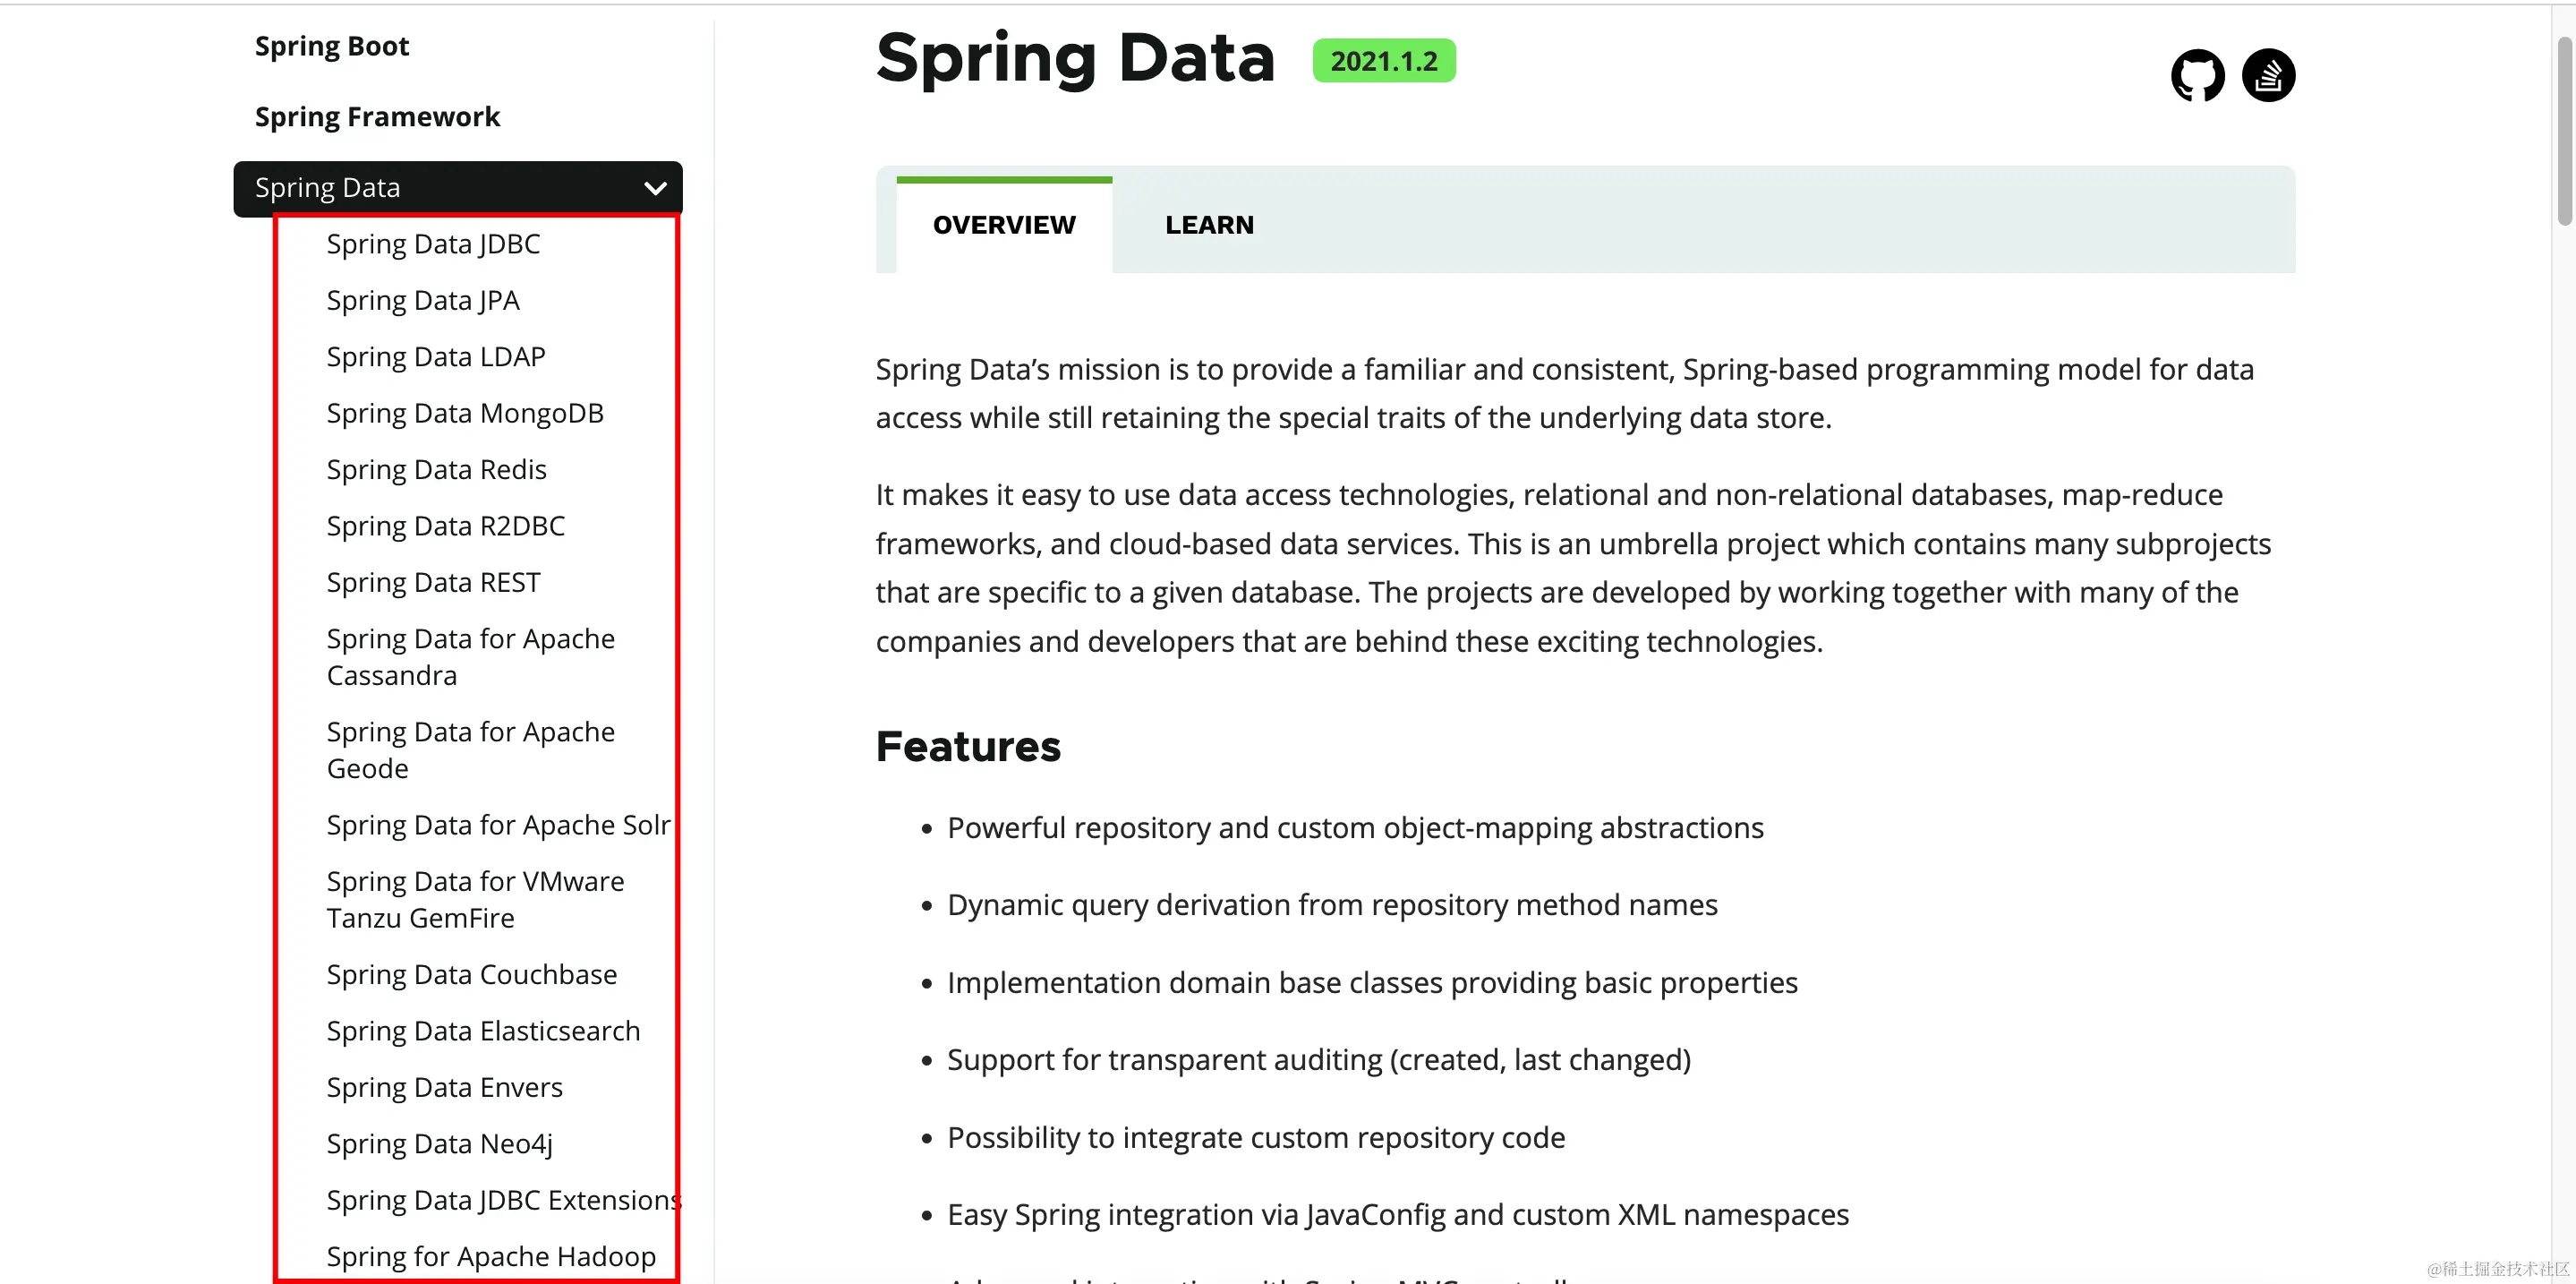This screenshot has height=1284, width=2576.
Task: Open the Stack Overflow icon
Action: point(2268,75)
